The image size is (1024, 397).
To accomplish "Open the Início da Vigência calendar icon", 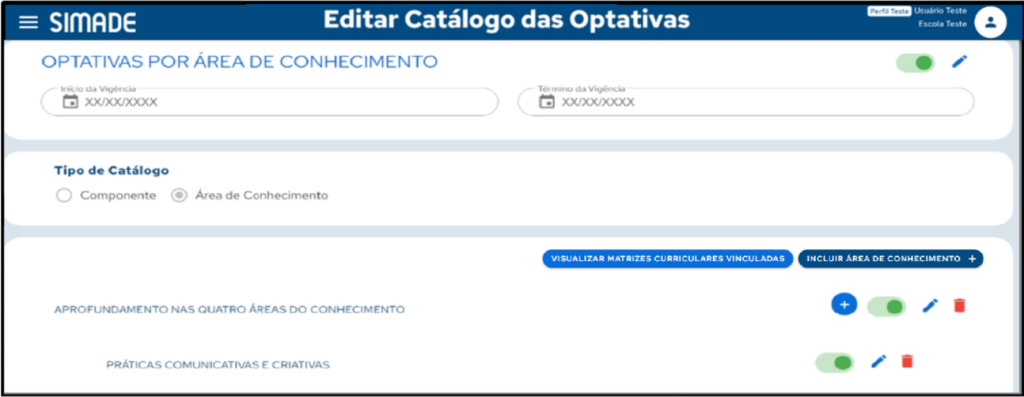I will tap(71, 102).
